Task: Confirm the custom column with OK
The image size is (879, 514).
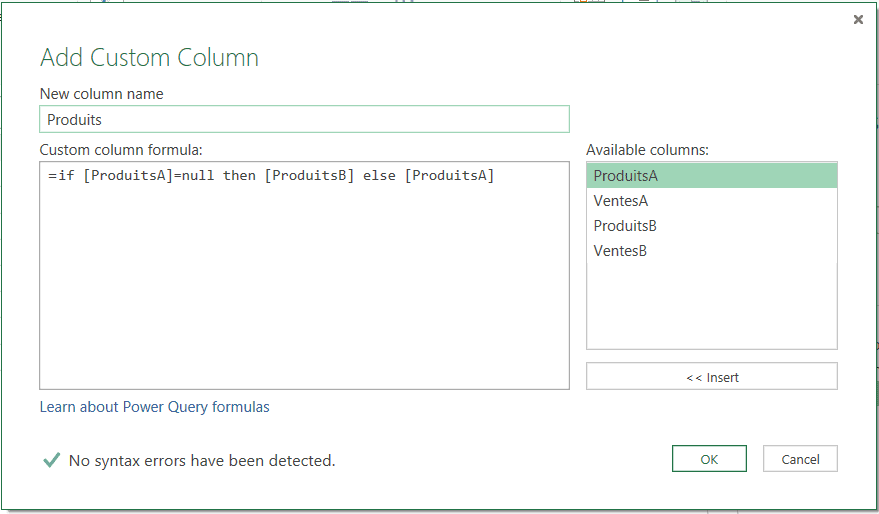Action: tap(709, 459)
